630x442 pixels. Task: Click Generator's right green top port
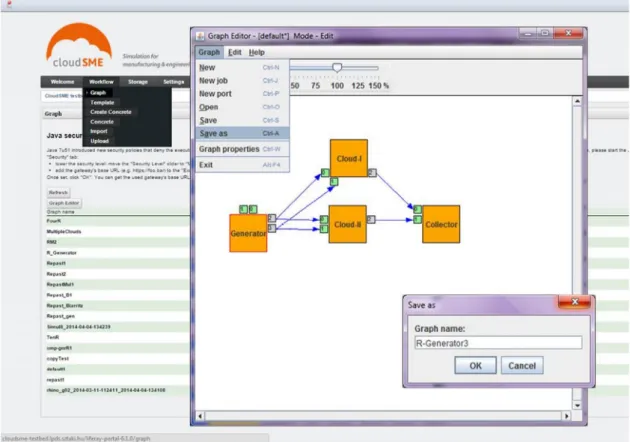pos(253,209)
